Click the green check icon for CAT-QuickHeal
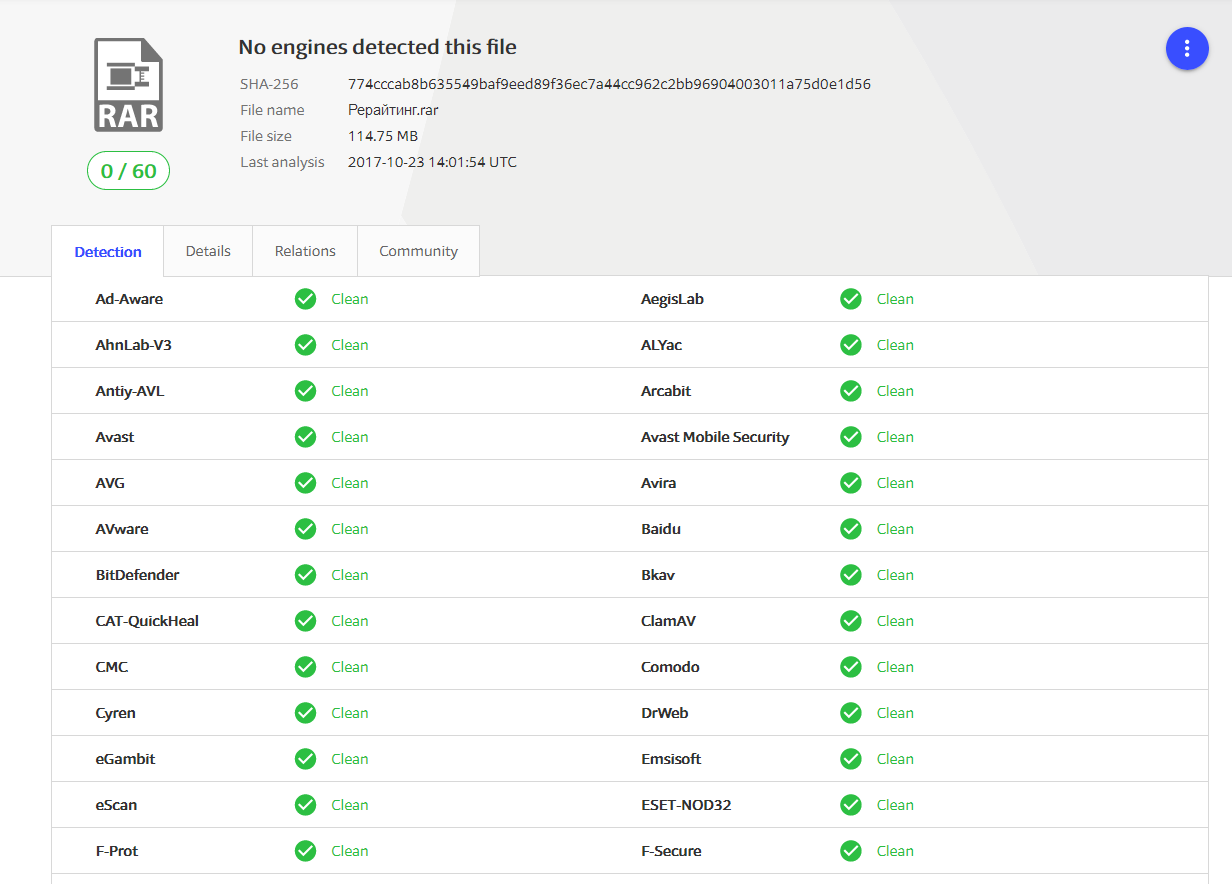The width and height of the screenshot is (1232, 884). [306, 621]
